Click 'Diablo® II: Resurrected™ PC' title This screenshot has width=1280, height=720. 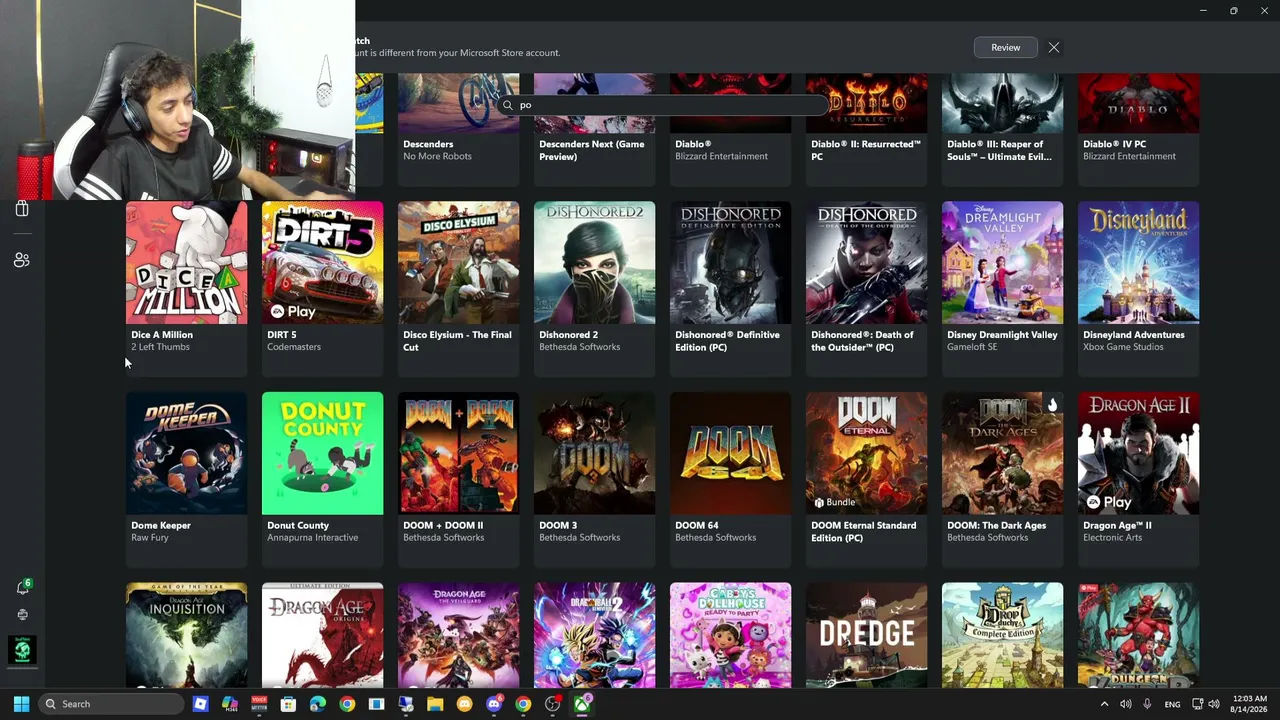click(865, 150)
